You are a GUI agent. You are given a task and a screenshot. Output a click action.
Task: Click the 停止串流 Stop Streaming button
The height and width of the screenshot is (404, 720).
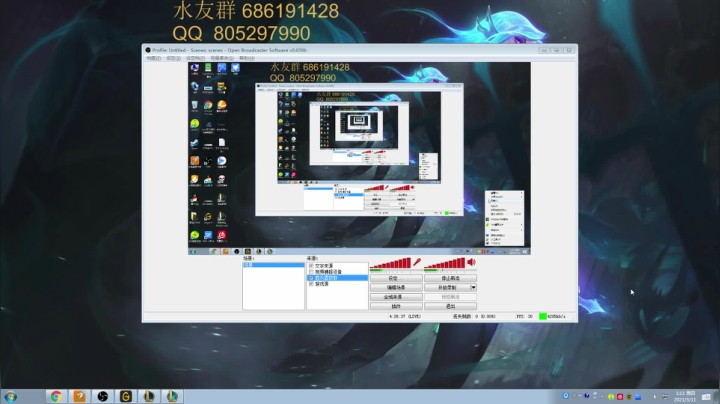pyautogui.click(x=450, y=278)
